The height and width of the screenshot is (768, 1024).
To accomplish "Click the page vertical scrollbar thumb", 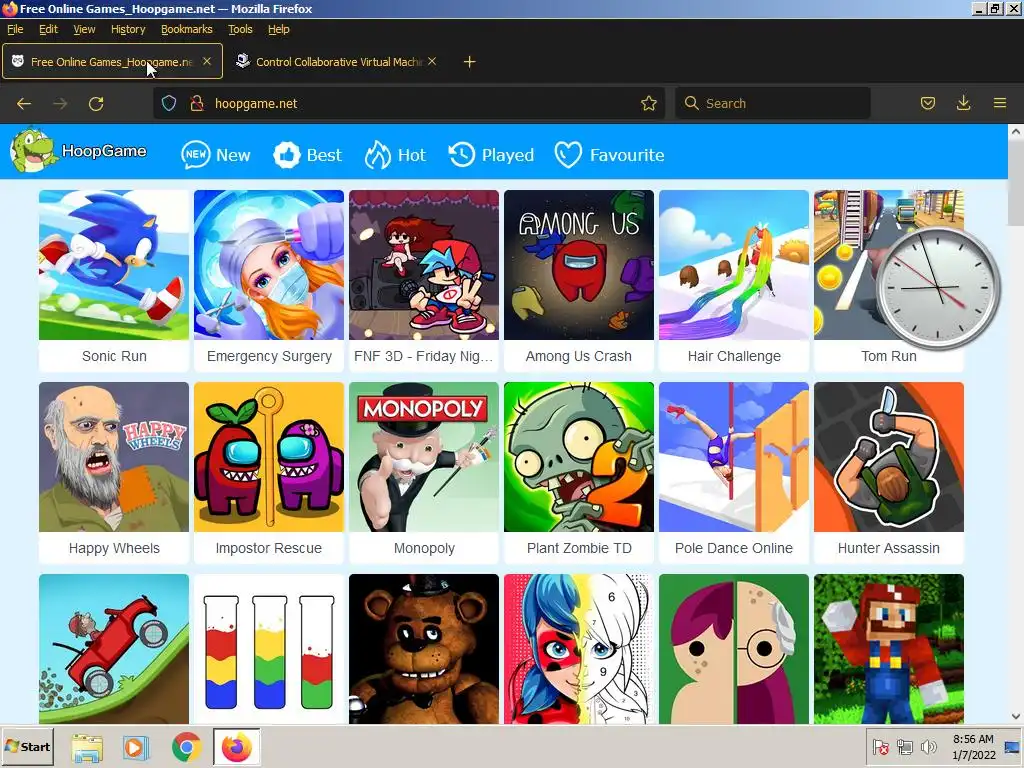I will [x=1016, y=183].
